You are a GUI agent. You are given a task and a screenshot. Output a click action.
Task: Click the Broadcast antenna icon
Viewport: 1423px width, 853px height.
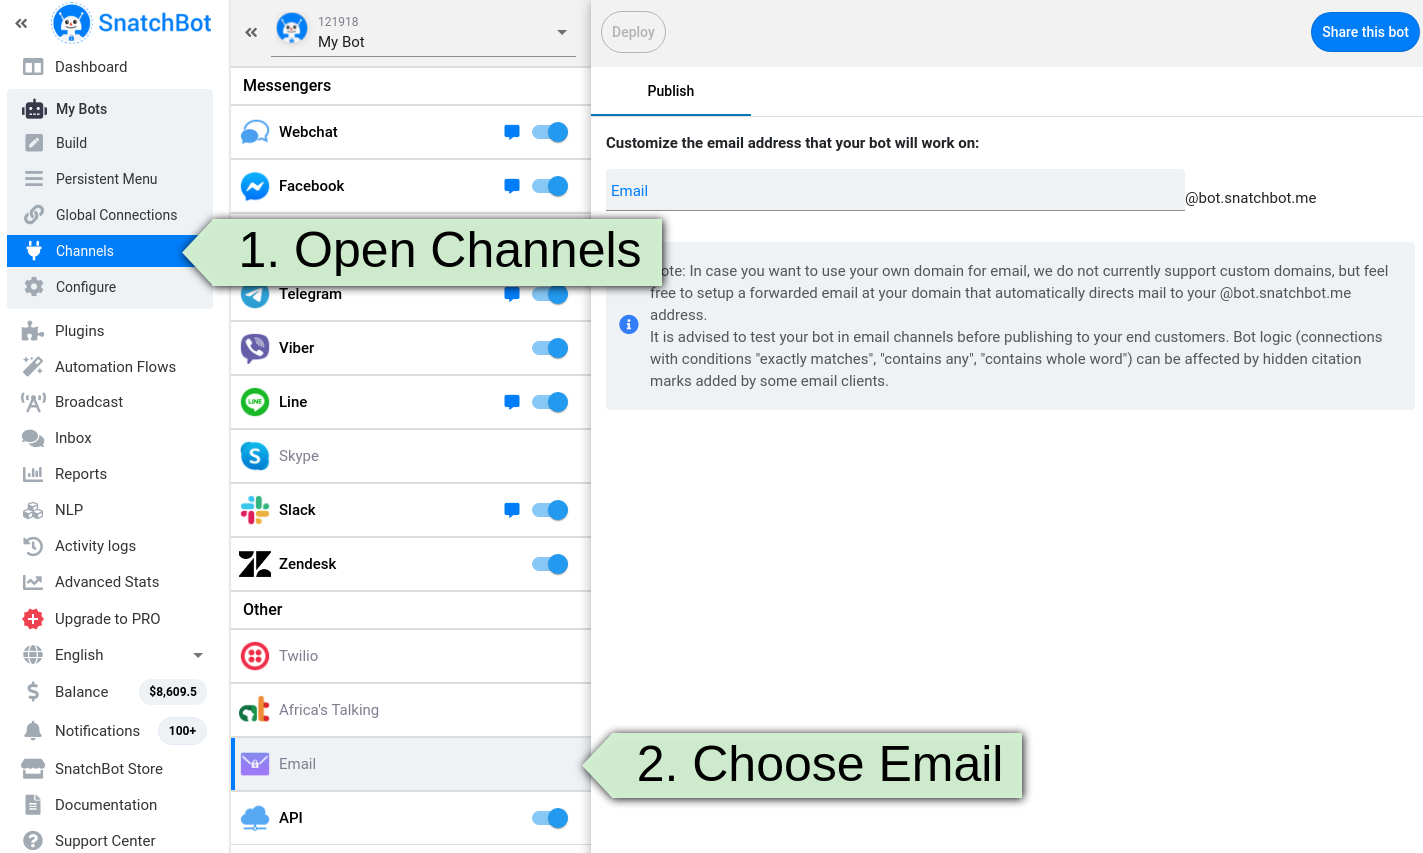(33, 402)
